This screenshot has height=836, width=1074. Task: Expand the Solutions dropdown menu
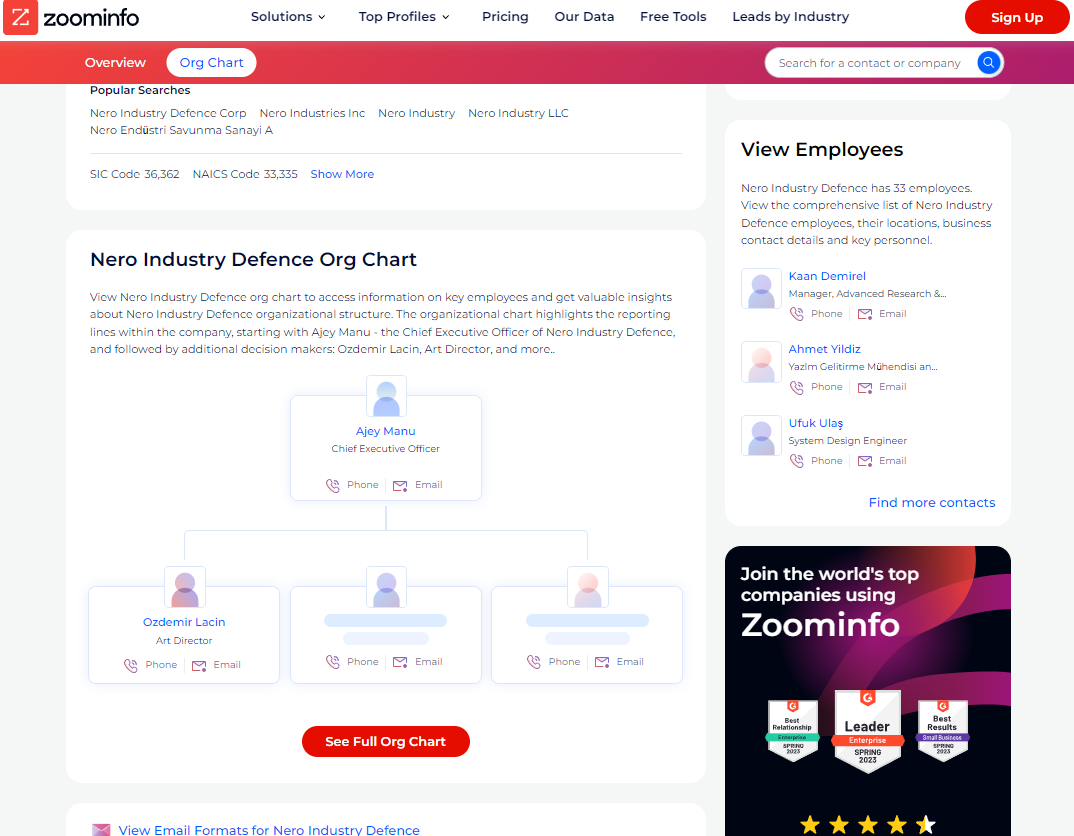point(288,17)
